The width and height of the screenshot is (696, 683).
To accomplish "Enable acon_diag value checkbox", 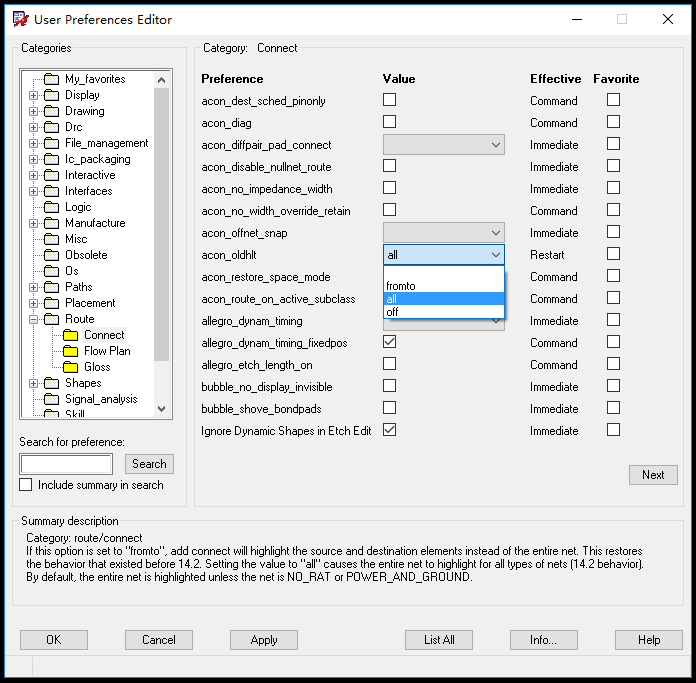I will pyautogui.click(x=389, y=122).
